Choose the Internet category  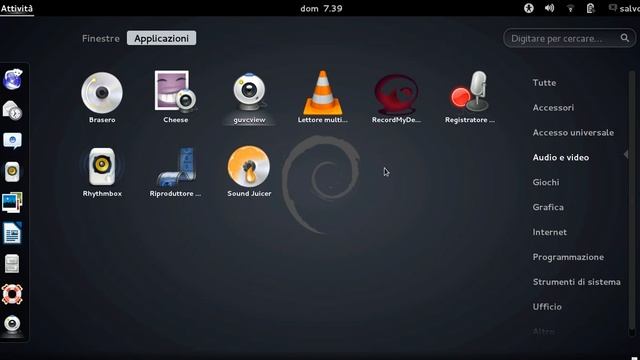pos(549,232)
